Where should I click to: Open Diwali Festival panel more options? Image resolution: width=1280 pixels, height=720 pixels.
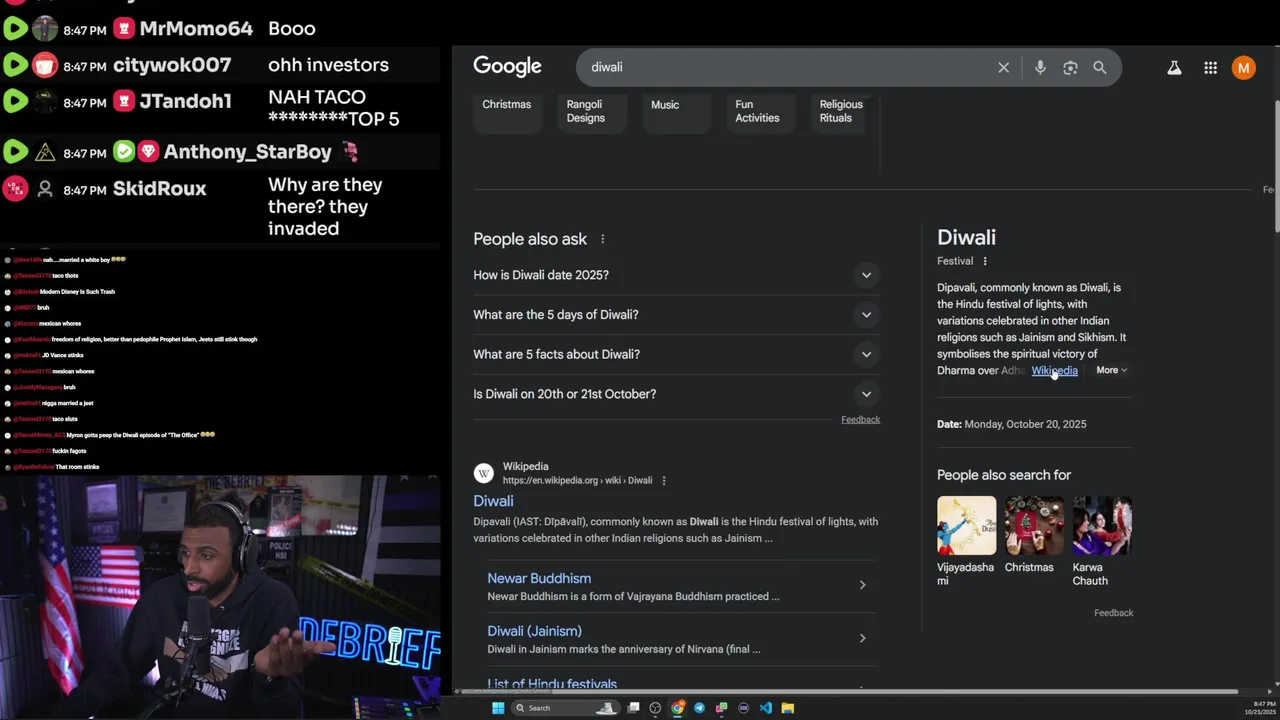[x=985, y=261]
